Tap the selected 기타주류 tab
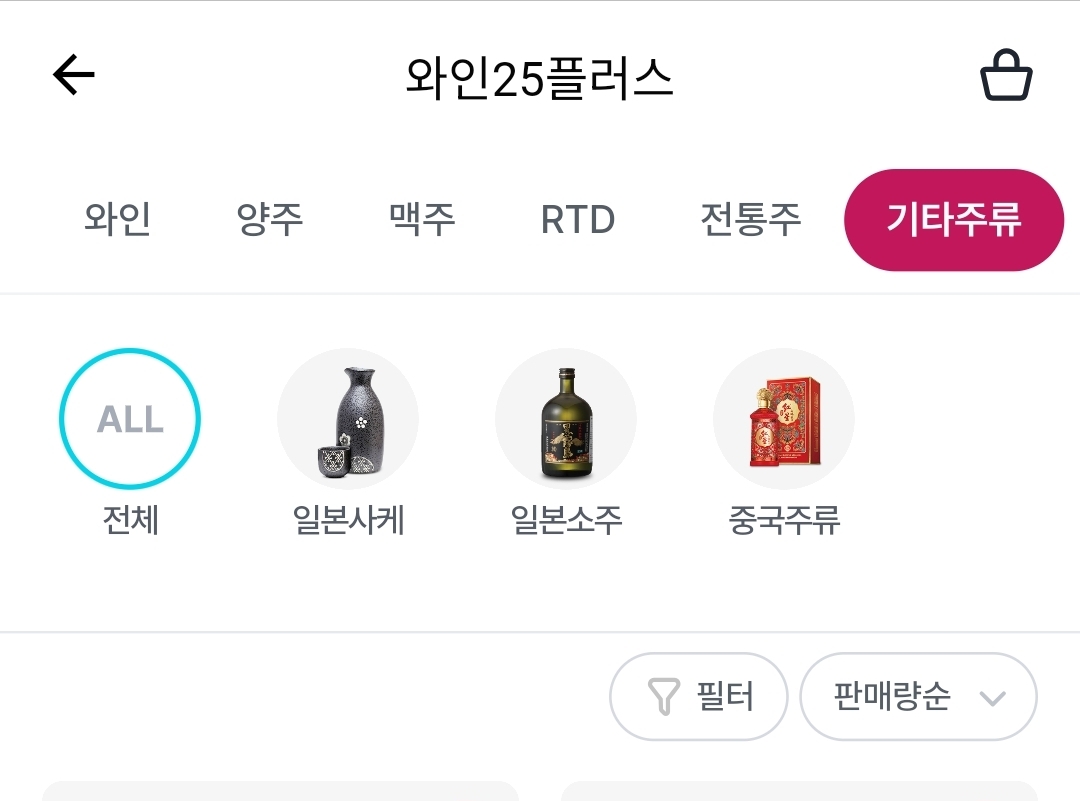The width and height of the screenshot is (1080, 801). 953,220
